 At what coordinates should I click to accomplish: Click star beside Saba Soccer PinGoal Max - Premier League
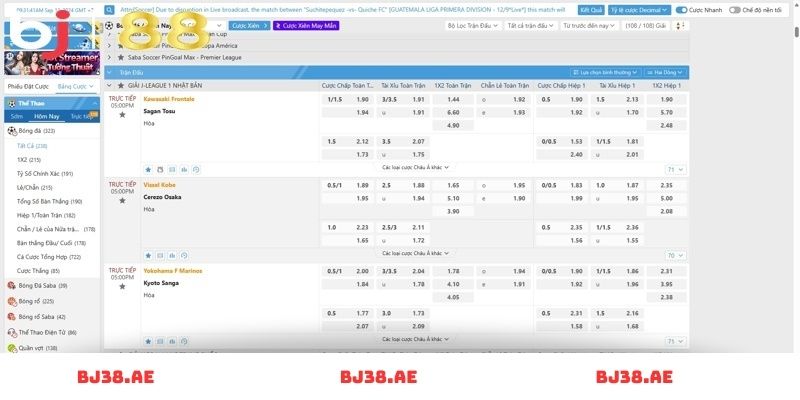[121, 58]
